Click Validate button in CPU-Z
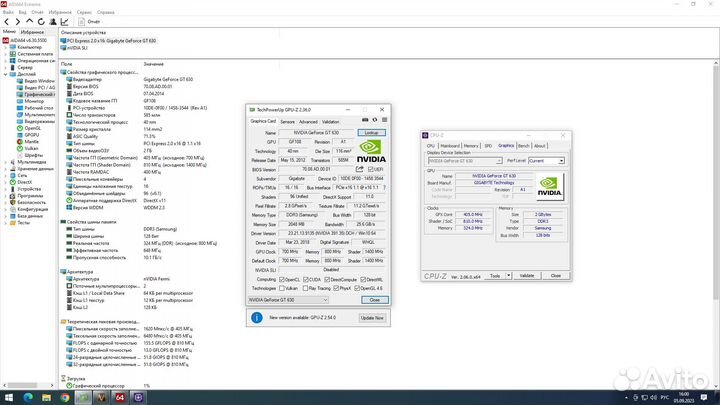720x405 pixels. pos(527,276)
